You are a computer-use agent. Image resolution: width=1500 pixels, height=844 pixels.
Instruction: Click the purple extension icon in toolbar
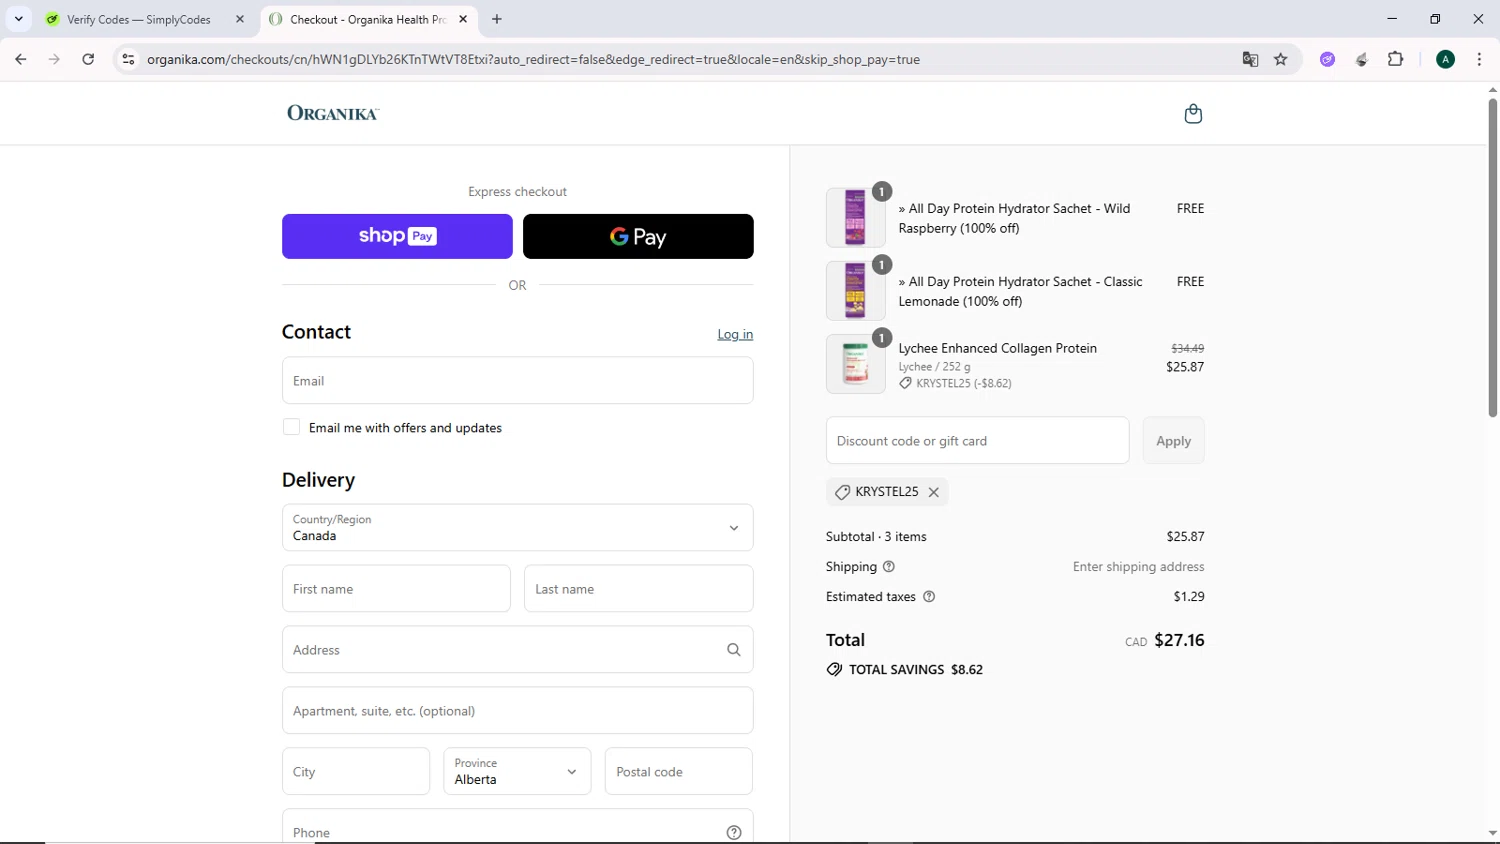pos(1328,59)
